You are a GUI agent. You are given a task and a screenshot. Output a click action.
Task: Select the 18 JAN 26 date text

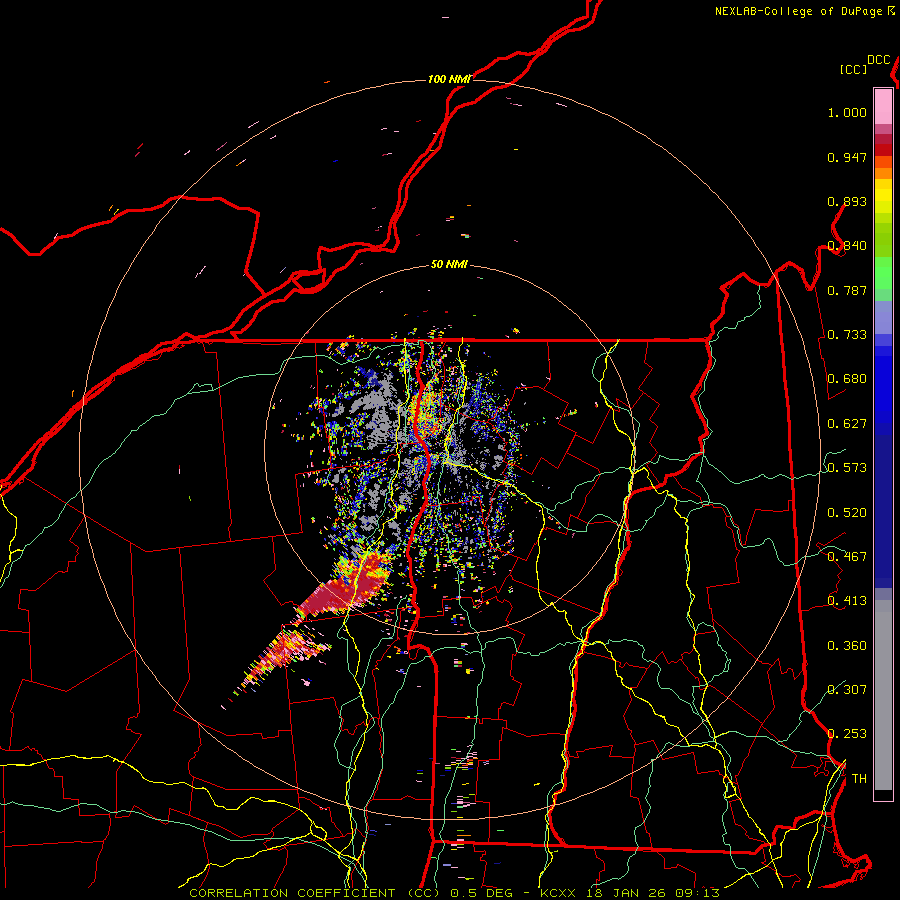click(x=624, y=893)
